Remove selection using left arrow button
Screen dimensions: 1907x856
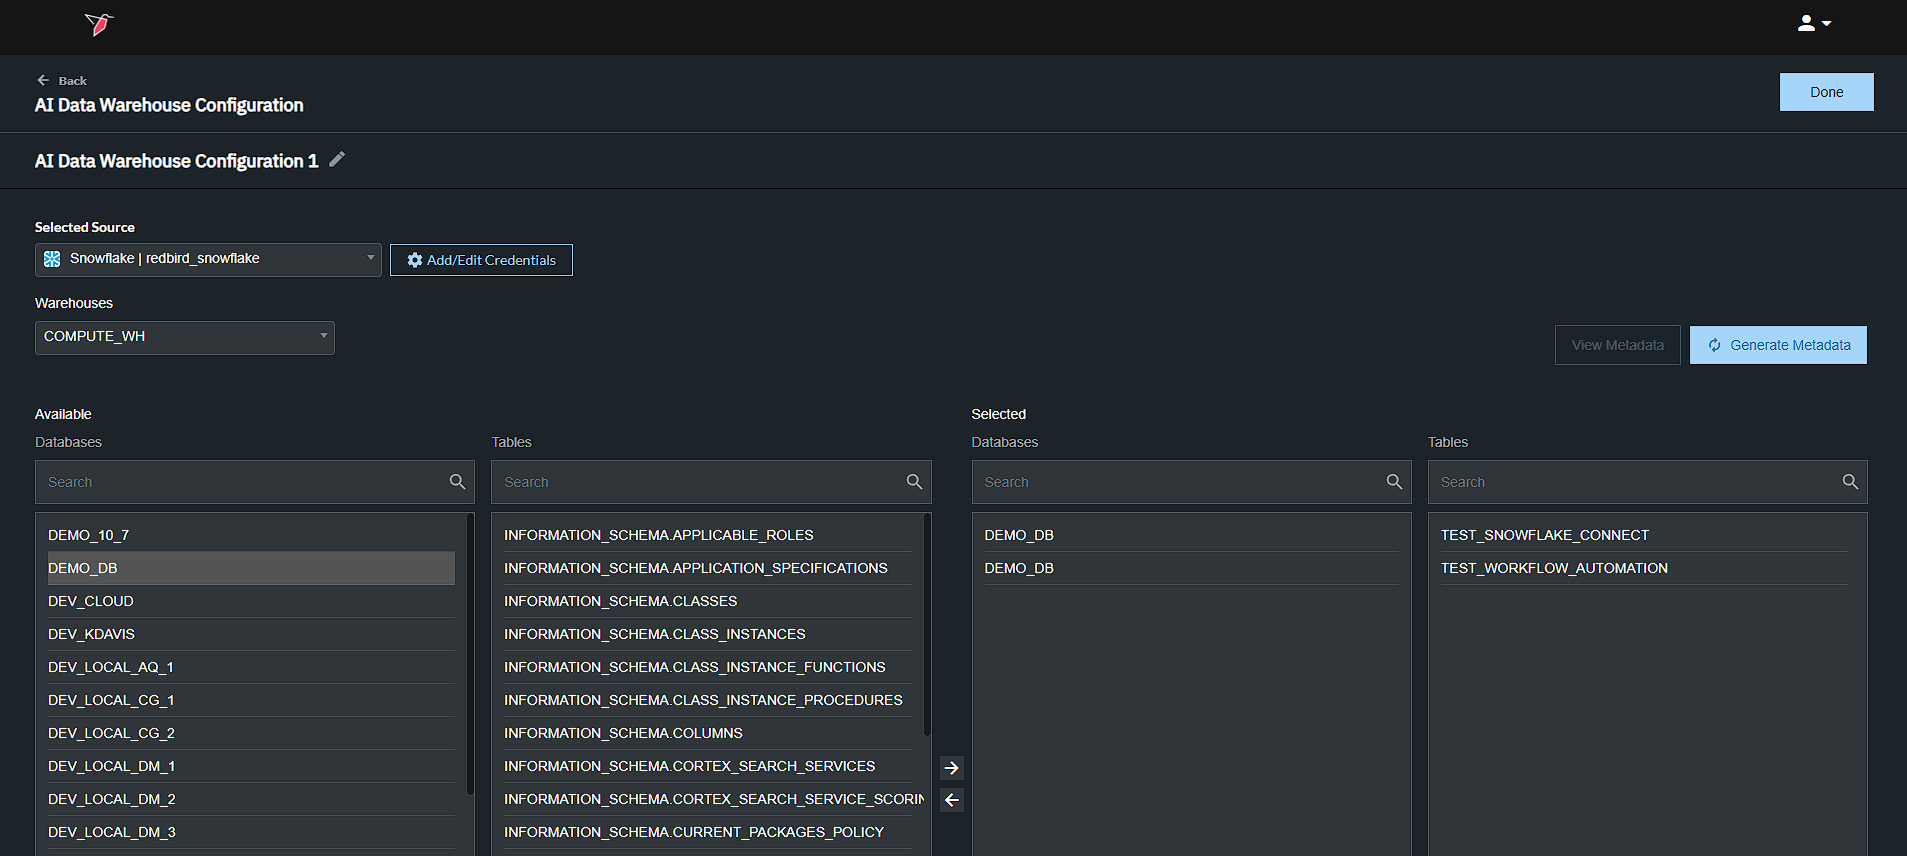[x=952, y=800]
